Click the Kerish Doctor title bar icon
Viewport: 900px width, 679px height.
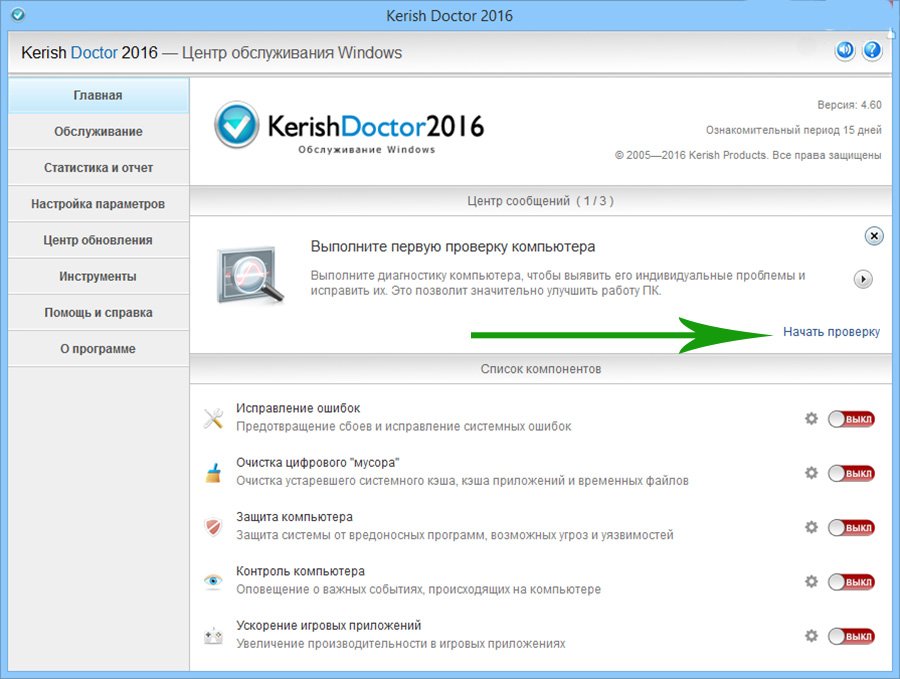(18, 14)
